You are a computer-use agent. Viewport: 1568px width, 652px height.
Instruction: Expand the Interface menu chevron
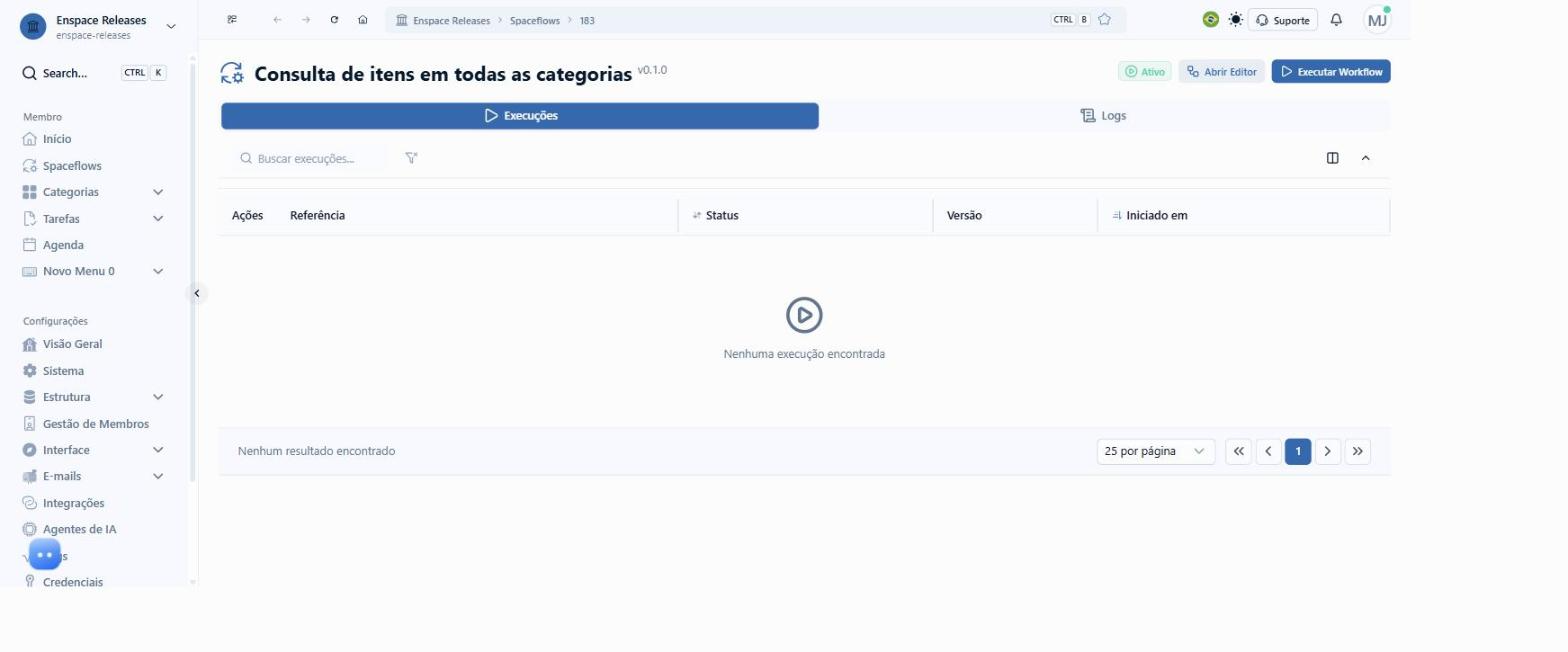(158, 450)
